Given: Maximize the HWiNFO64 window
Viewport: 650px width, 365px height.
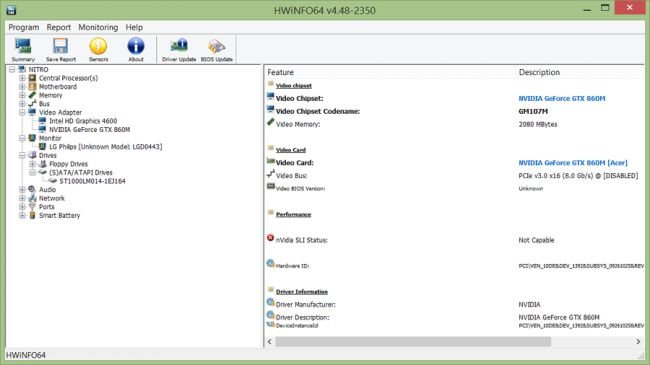Looking at the screenshot, I should [605, 8].
